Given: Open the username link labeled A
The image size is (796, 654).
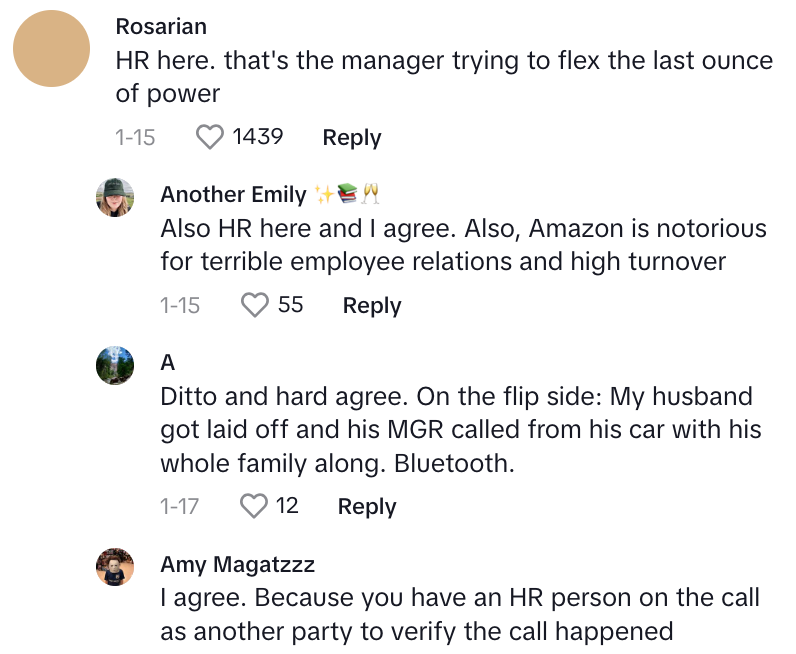Looking at the screenshot, I should (168, 363).
